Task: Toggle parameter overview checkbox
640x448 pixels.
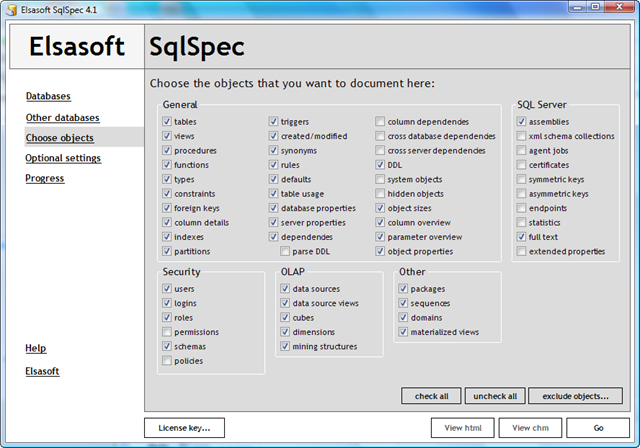Action: [x=380, y=237]
